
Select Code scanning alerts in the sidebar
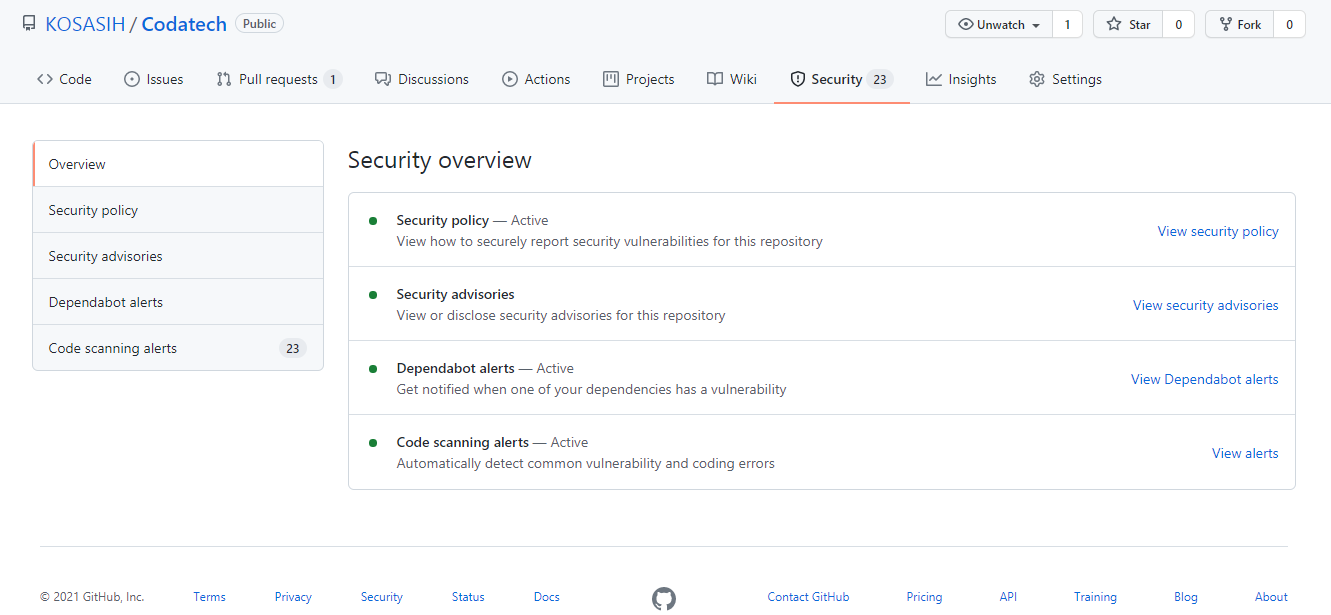tap(178, 348)
